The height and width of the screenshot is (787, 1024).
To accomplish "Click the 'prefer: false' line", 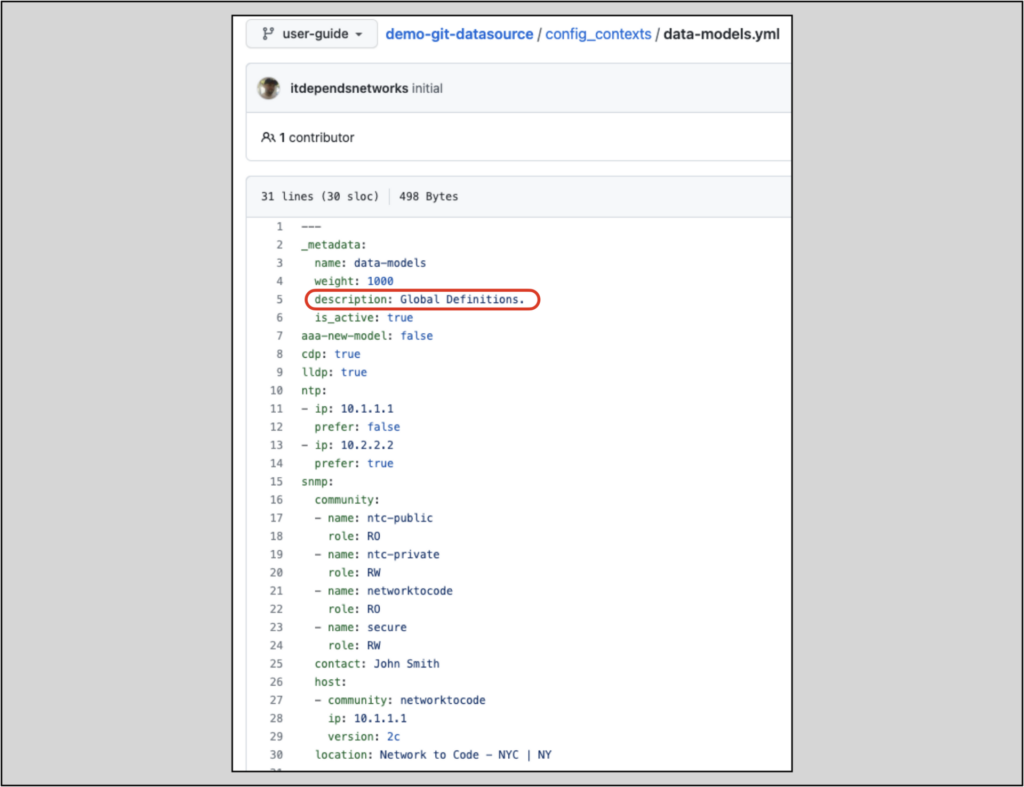I will pyautogui.click(x=357, y=427).
